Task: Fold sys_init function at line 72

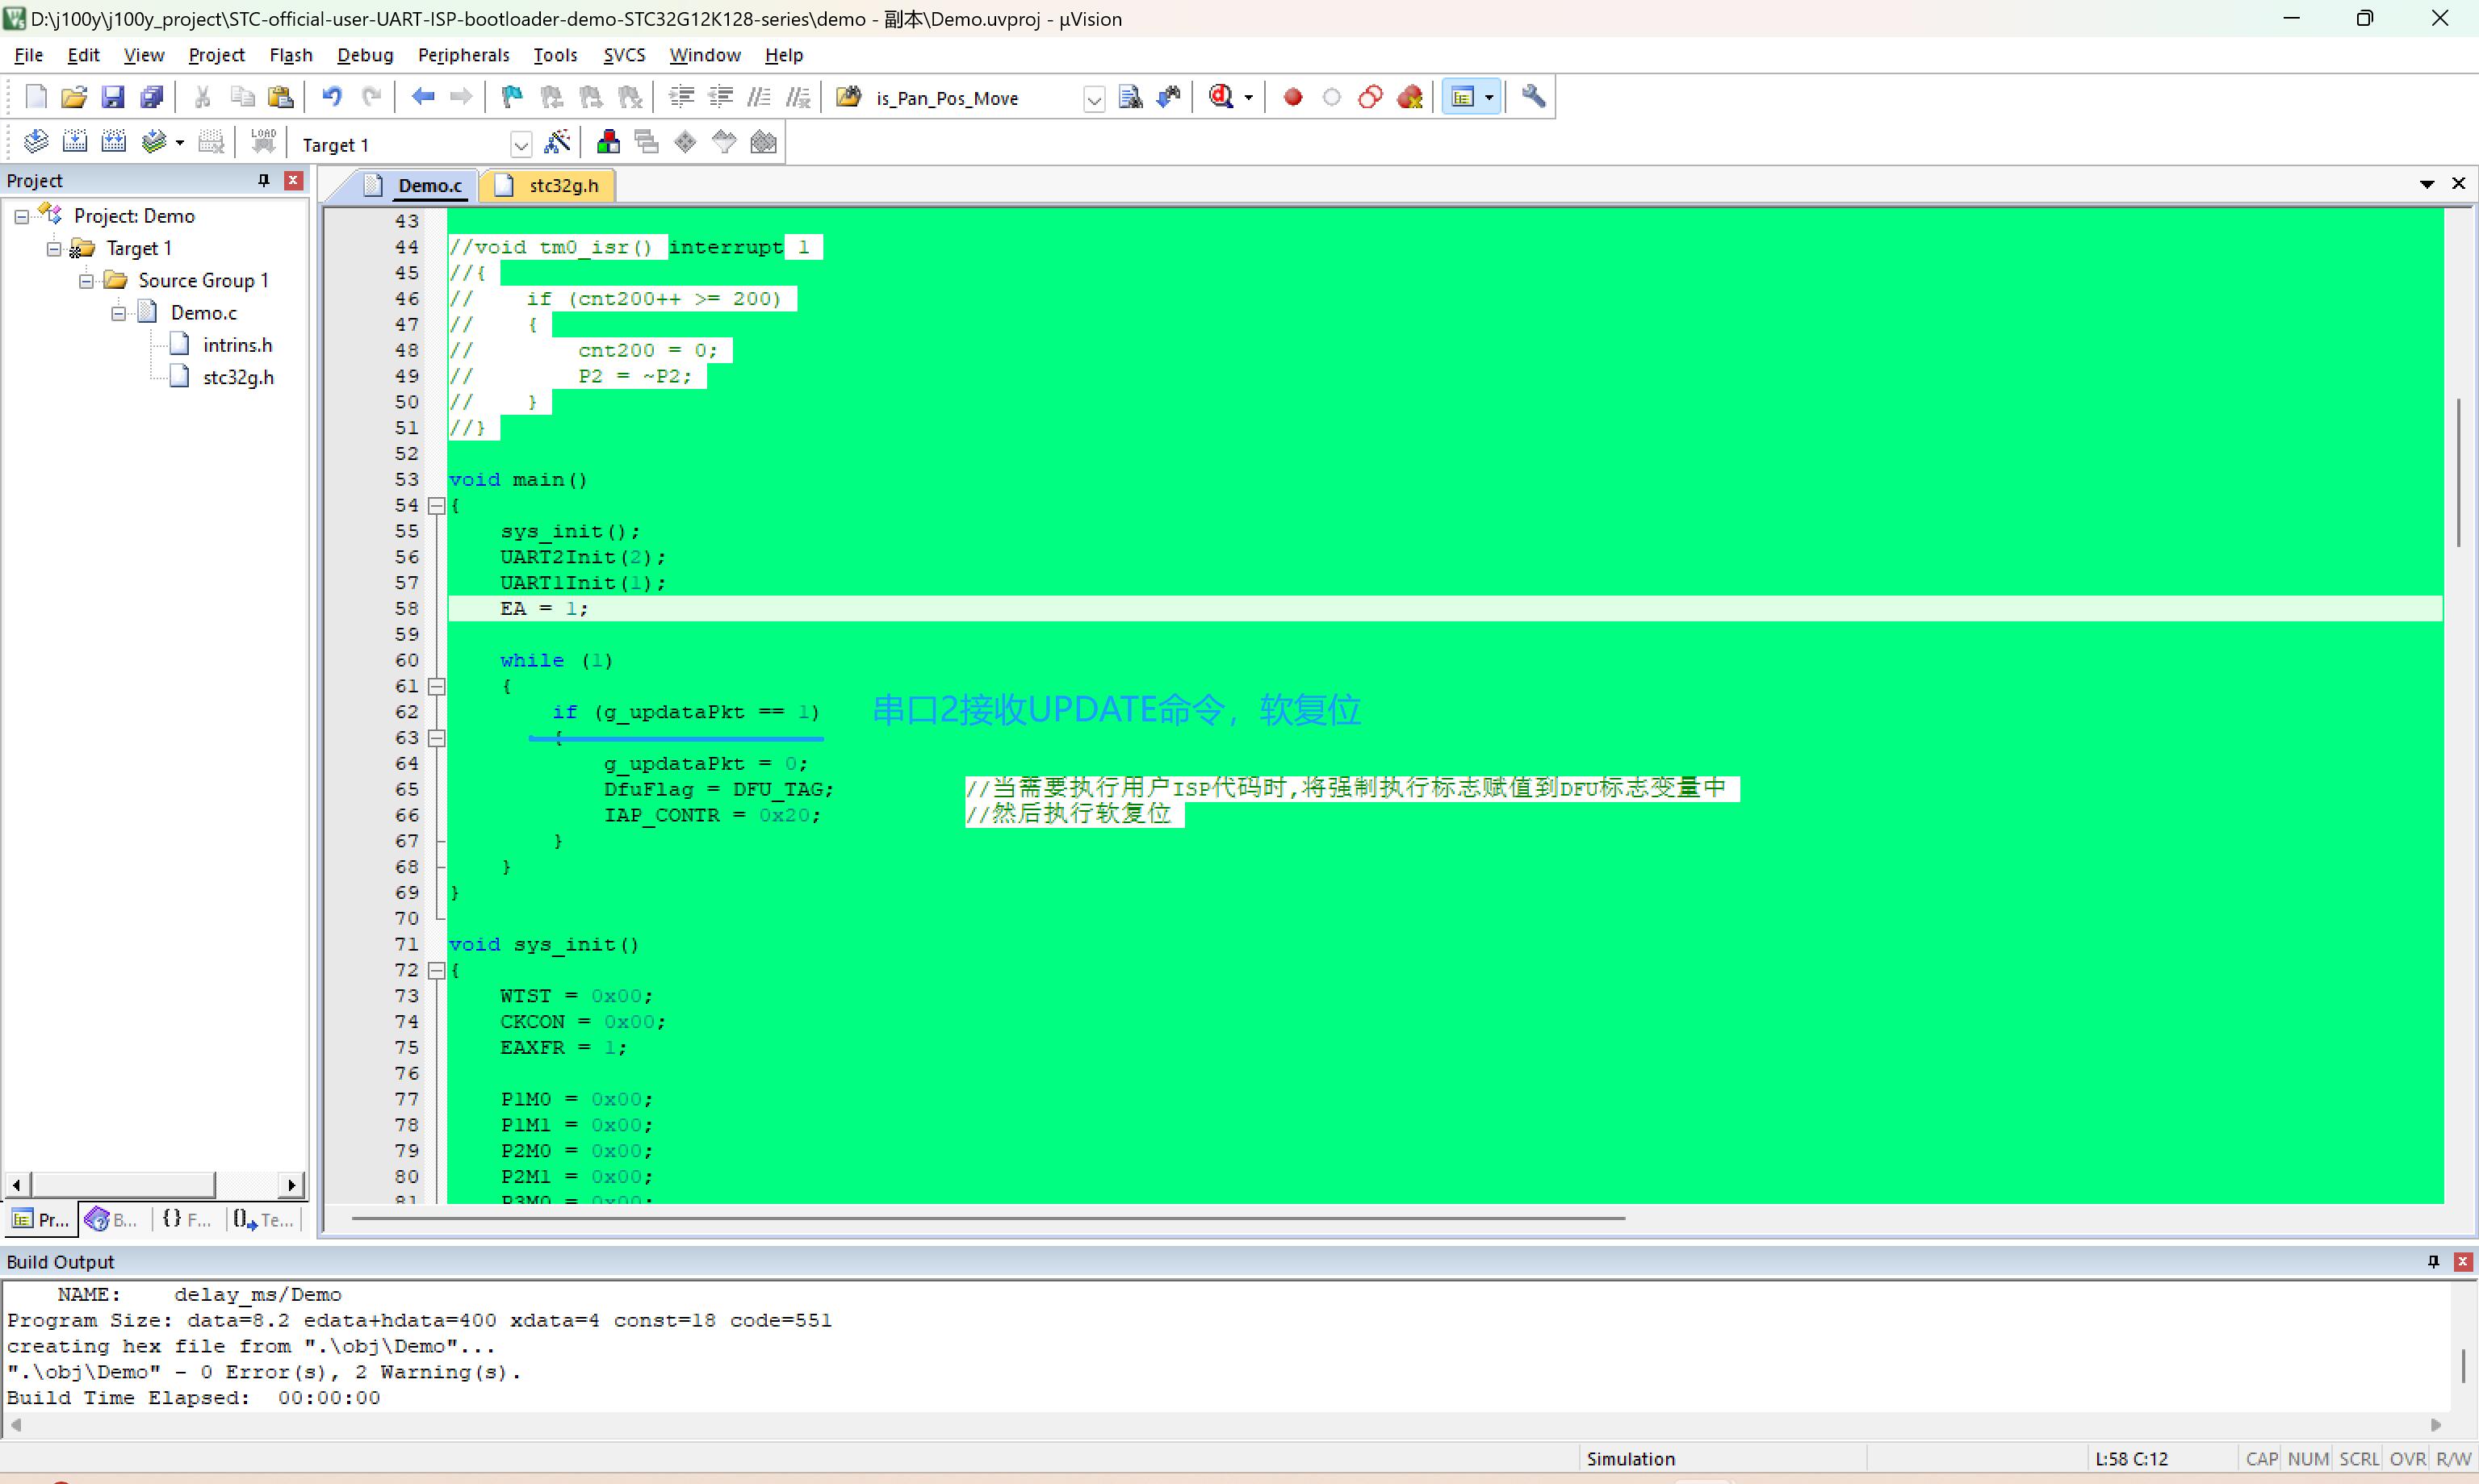Action: (x=436, y=970)
